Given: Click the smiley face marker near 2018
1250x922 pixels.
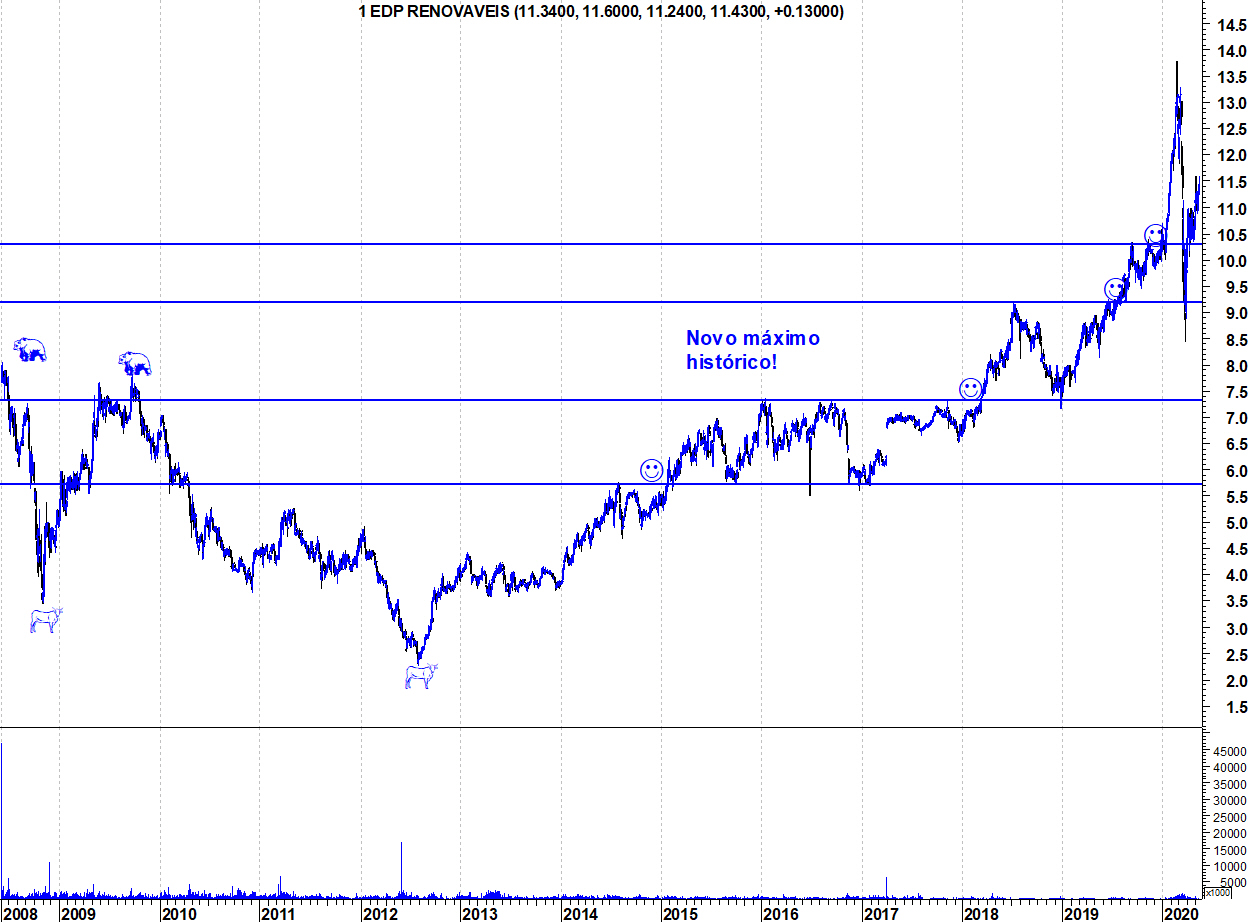Looking at the screenshot, I should (970, 389).
